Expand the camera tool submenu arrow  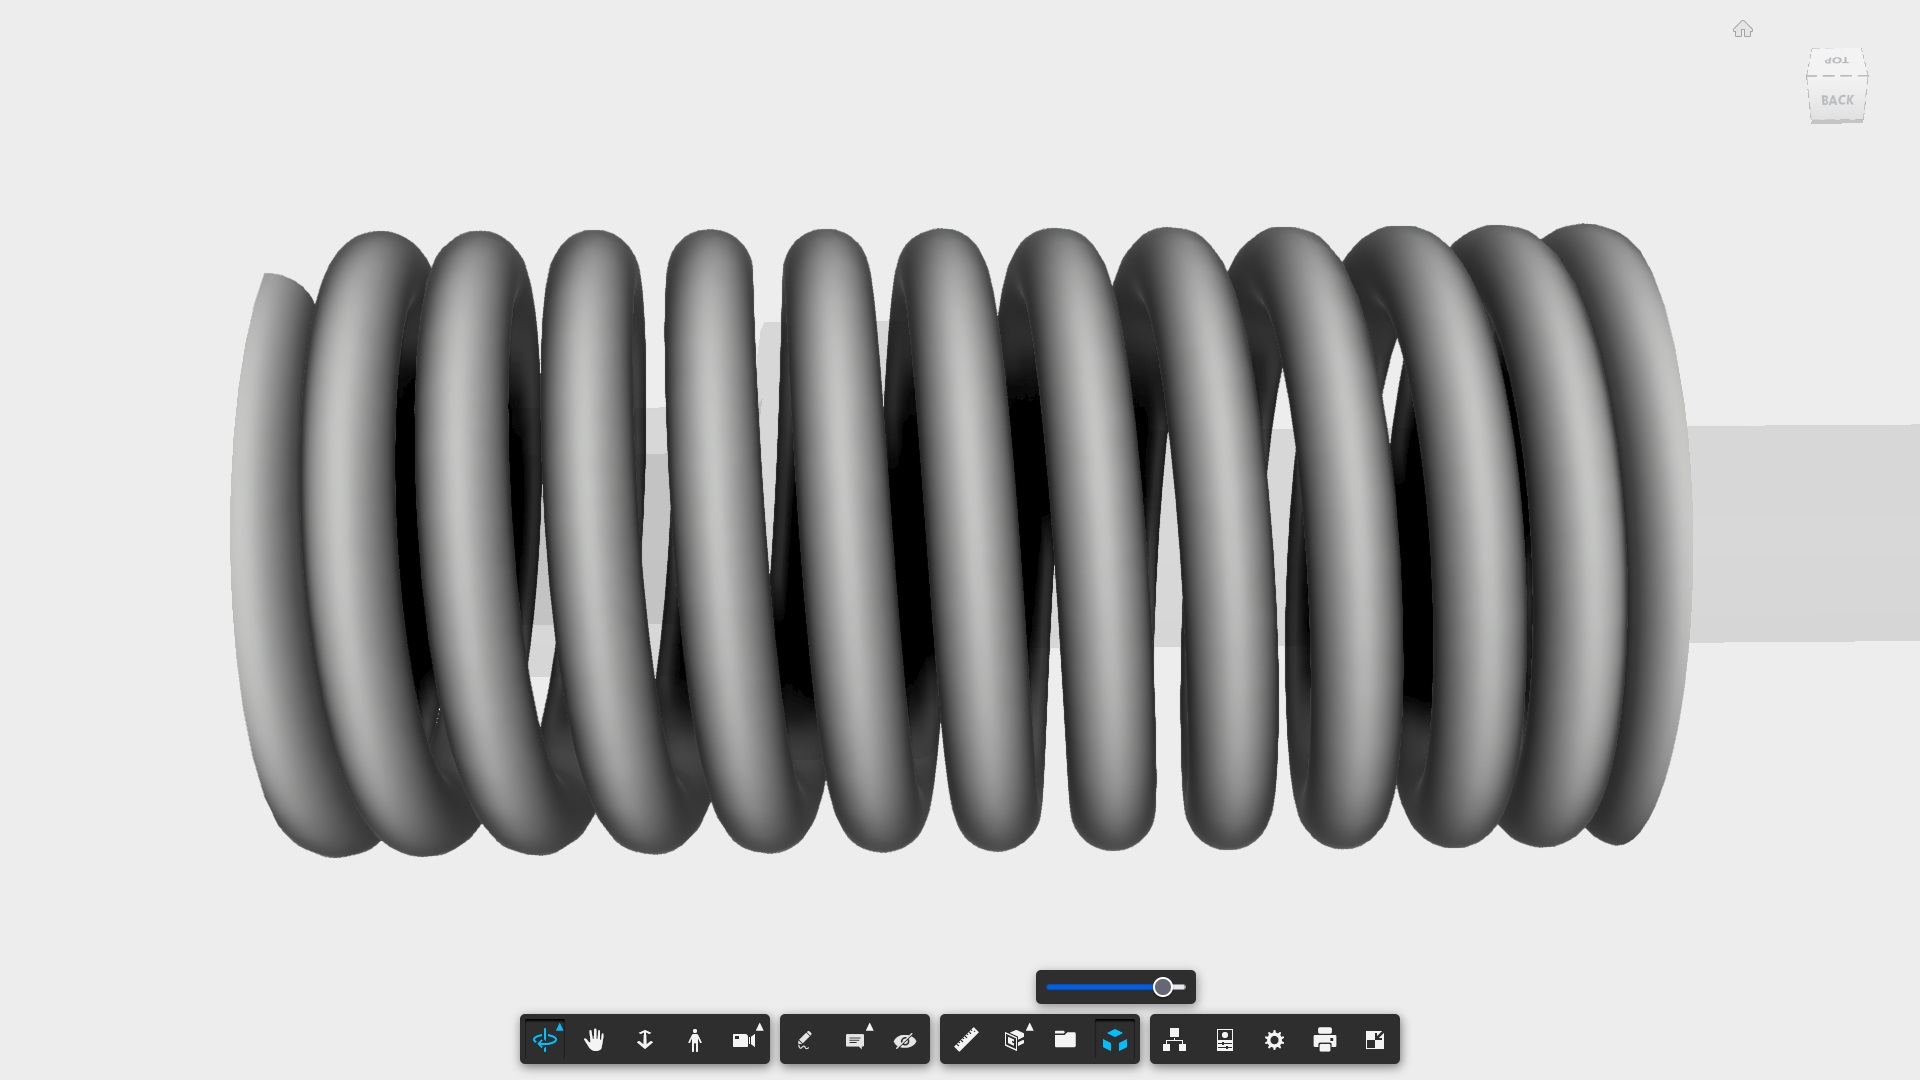(x=760, y=1027)
